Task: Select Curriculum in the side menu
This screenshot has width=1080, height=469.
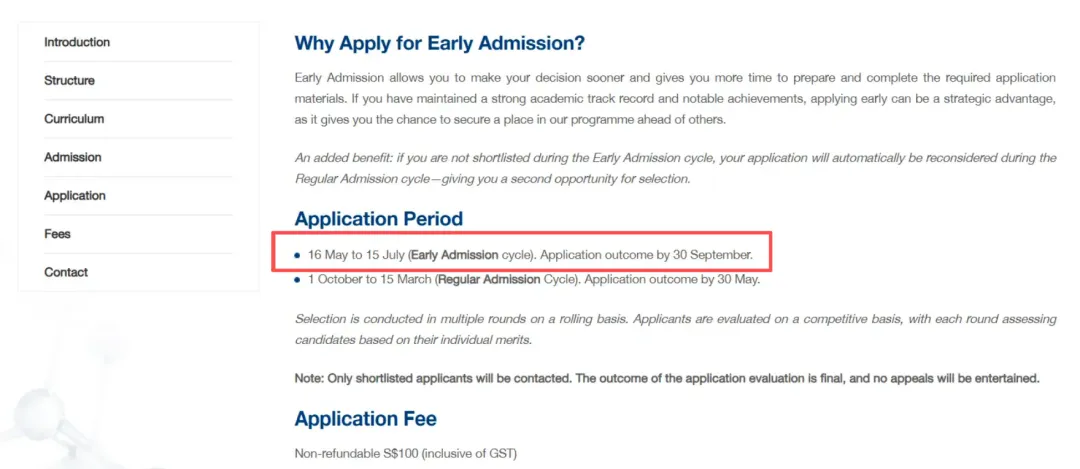Action: pyautogui.click(x=74, y=119)
